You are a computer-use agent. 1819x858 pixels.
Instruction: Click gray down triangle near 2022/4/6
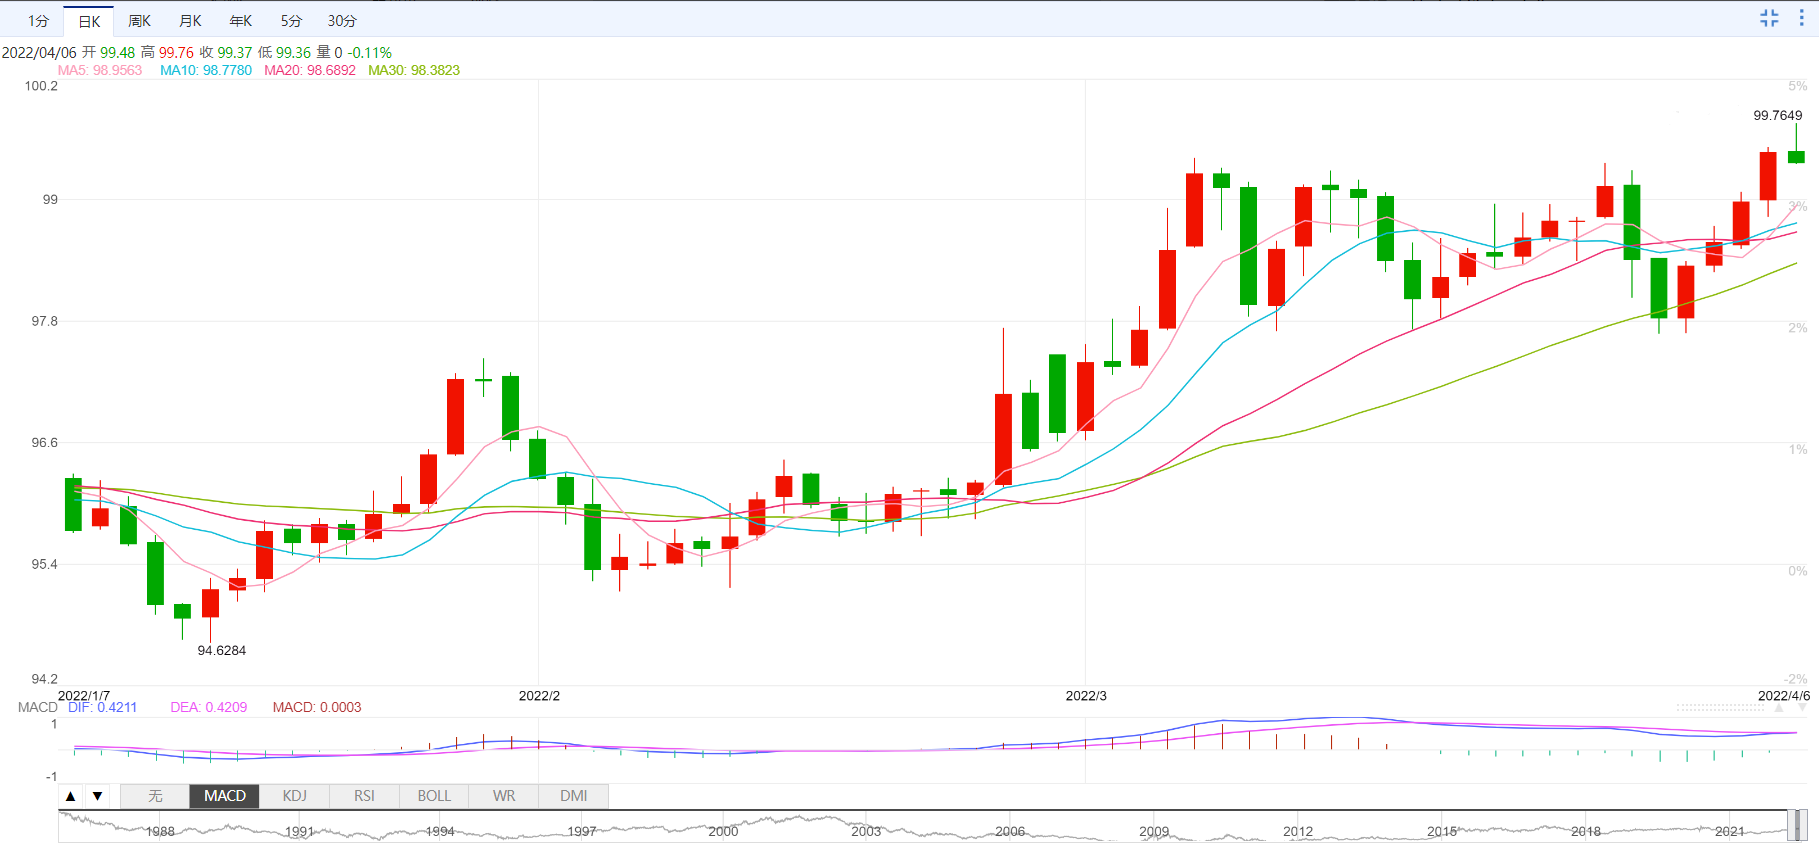pos(1802,707)
